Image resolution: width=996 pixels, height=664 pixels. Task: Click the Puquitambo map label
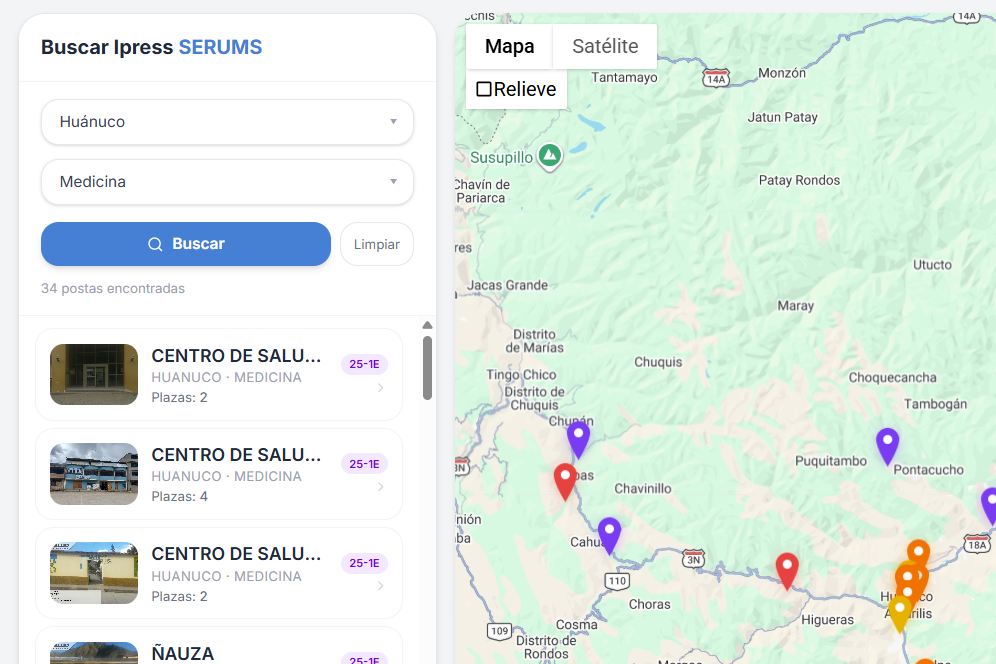point(831,461)
